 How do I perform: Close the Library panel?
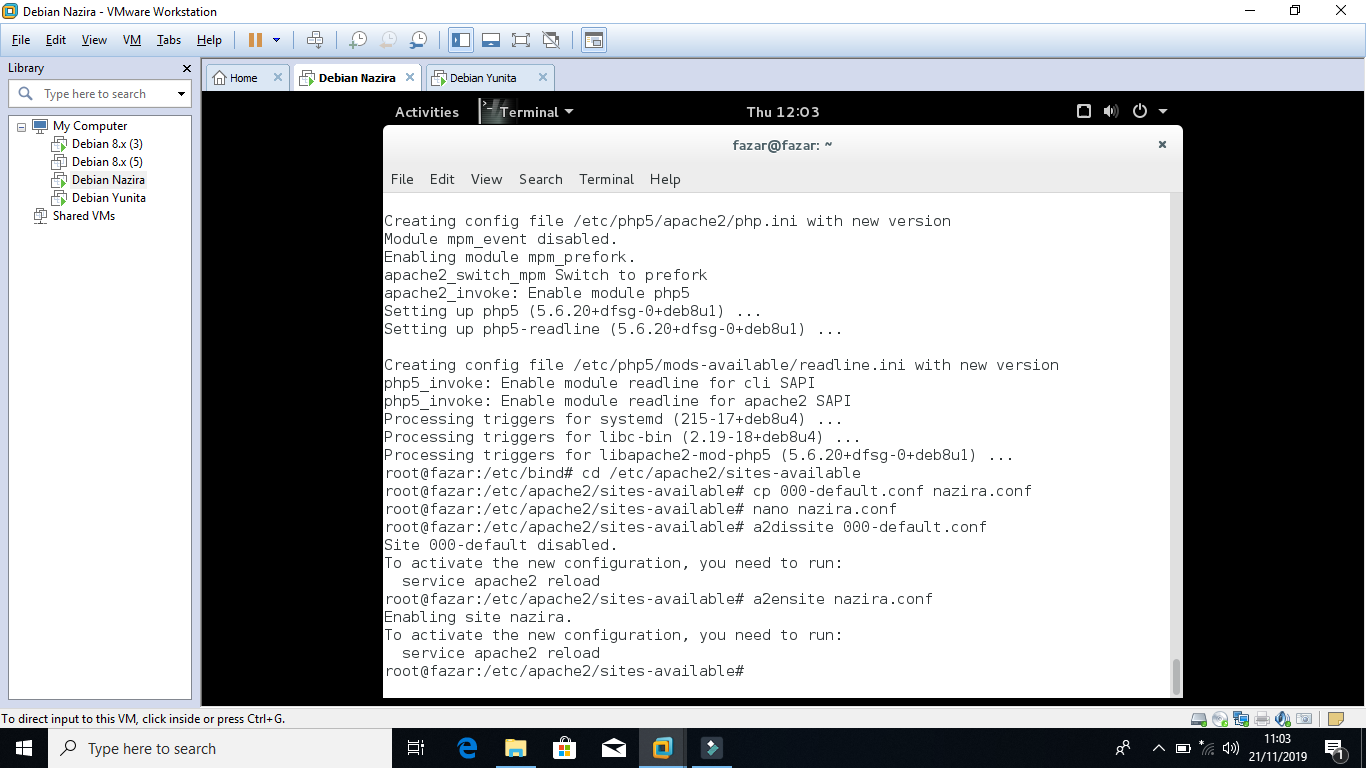[186, 68]
